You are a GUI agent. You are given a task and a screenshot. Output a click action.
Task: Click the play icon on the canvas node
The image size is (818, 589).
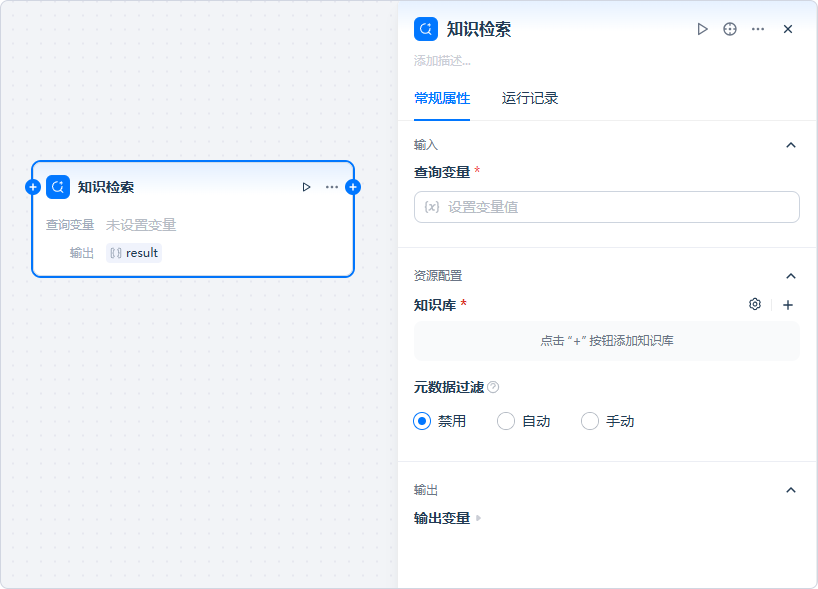click(306, 187)
